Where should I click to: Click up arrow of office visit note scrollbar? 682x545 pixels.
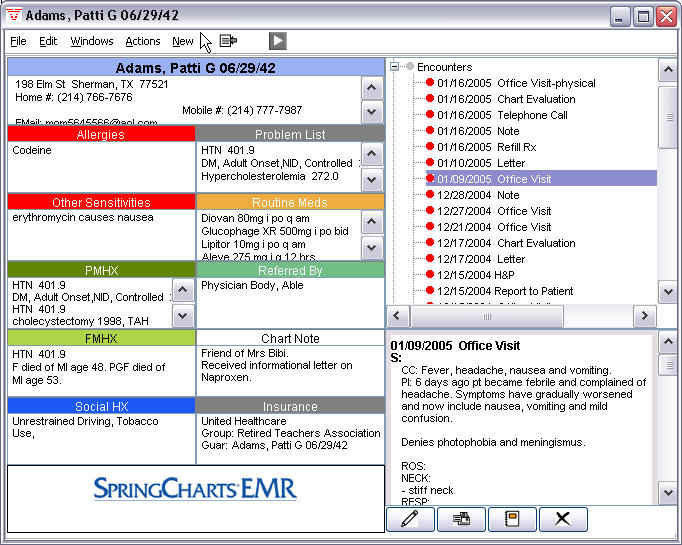click(x=668, y=342)
